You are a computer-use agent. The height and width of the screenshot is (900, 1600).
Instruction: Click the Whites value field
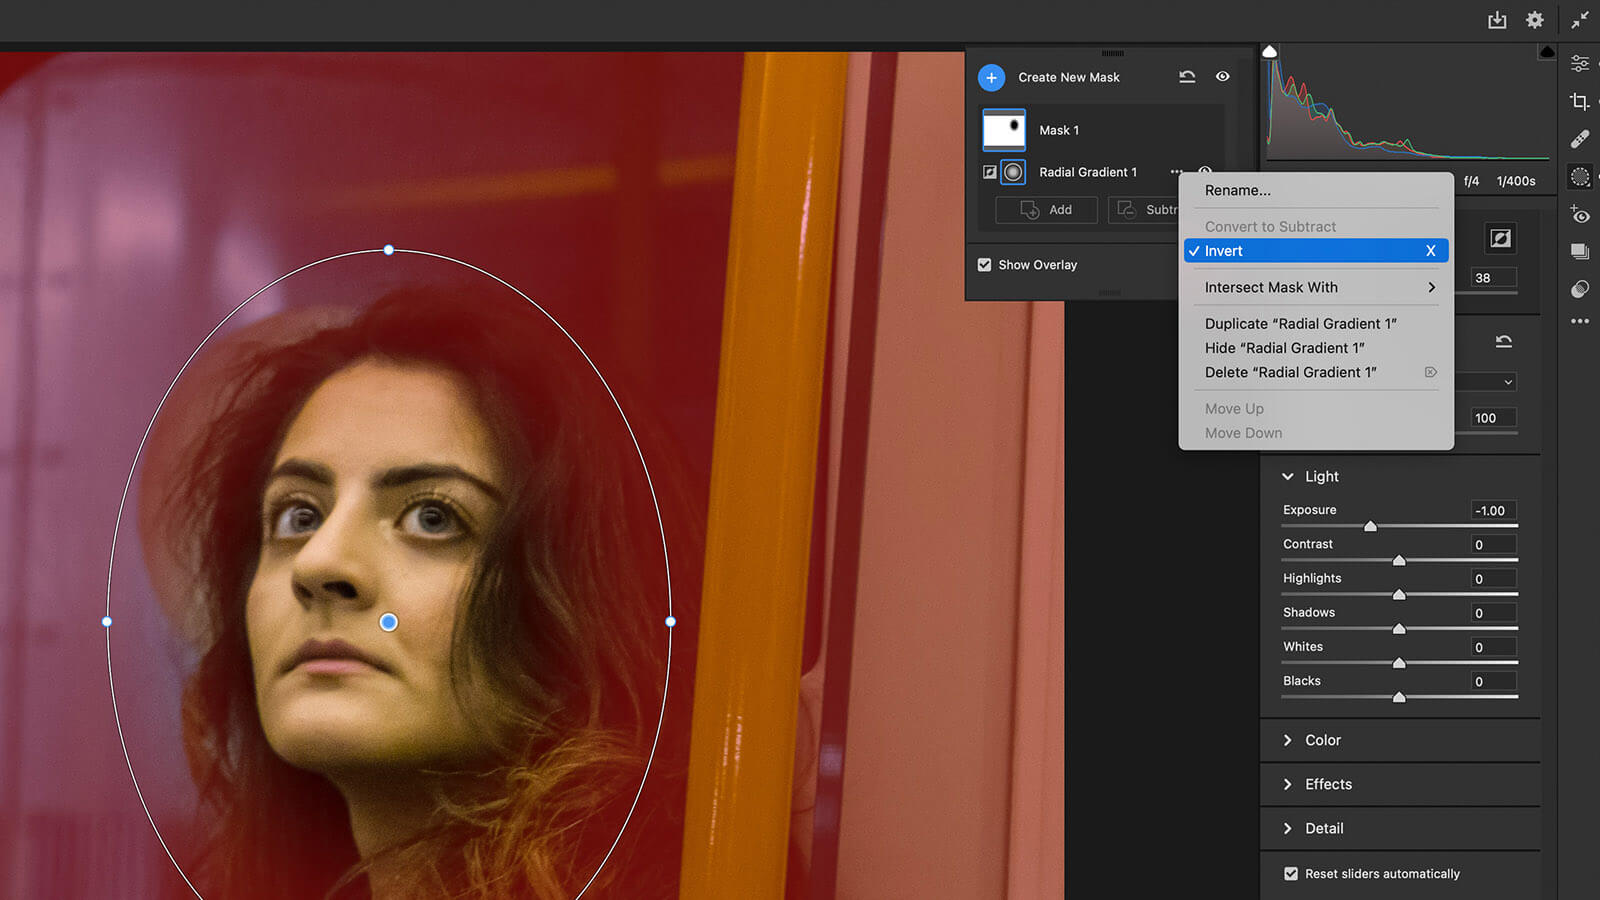click(1493, 647)
